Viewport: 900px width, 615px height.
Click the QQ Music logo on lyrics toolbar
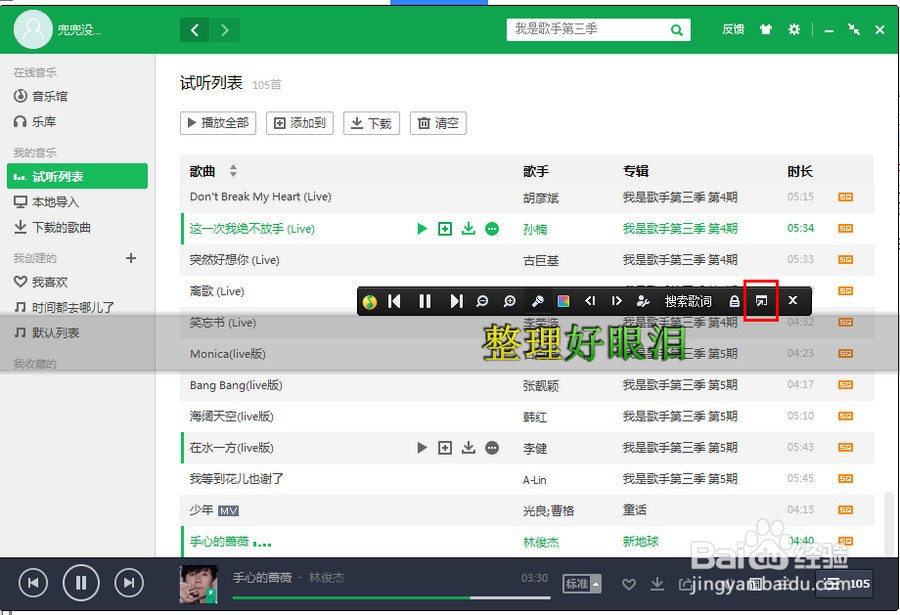pos(370,301)
